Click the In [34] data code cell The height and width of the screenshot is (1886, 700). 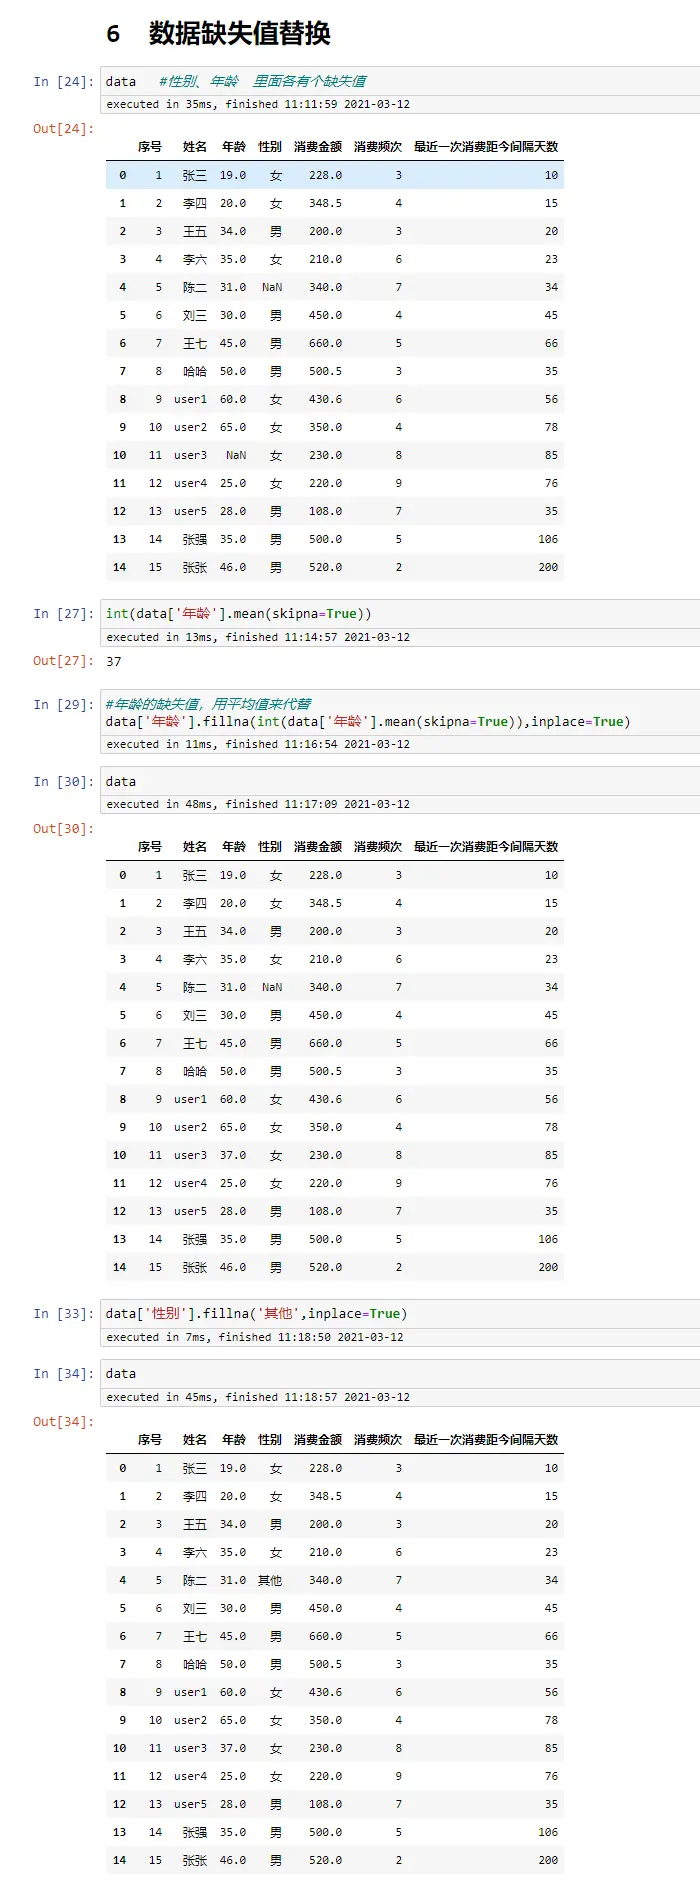400,1374
